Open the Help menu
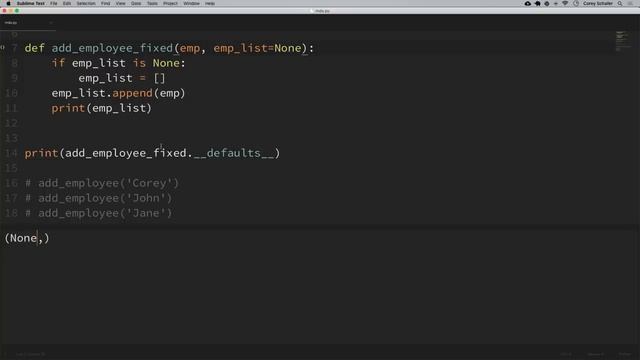640x360 pixels. click(x=210, y=3)
